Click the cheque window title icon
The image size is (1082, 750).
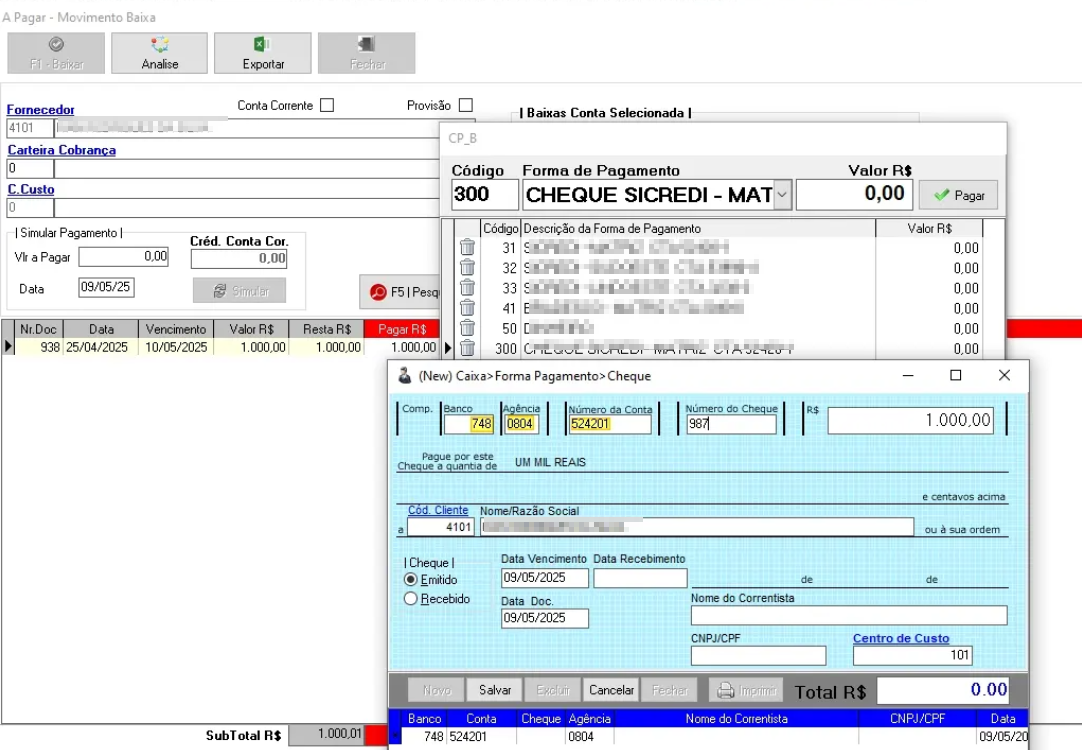405,375
